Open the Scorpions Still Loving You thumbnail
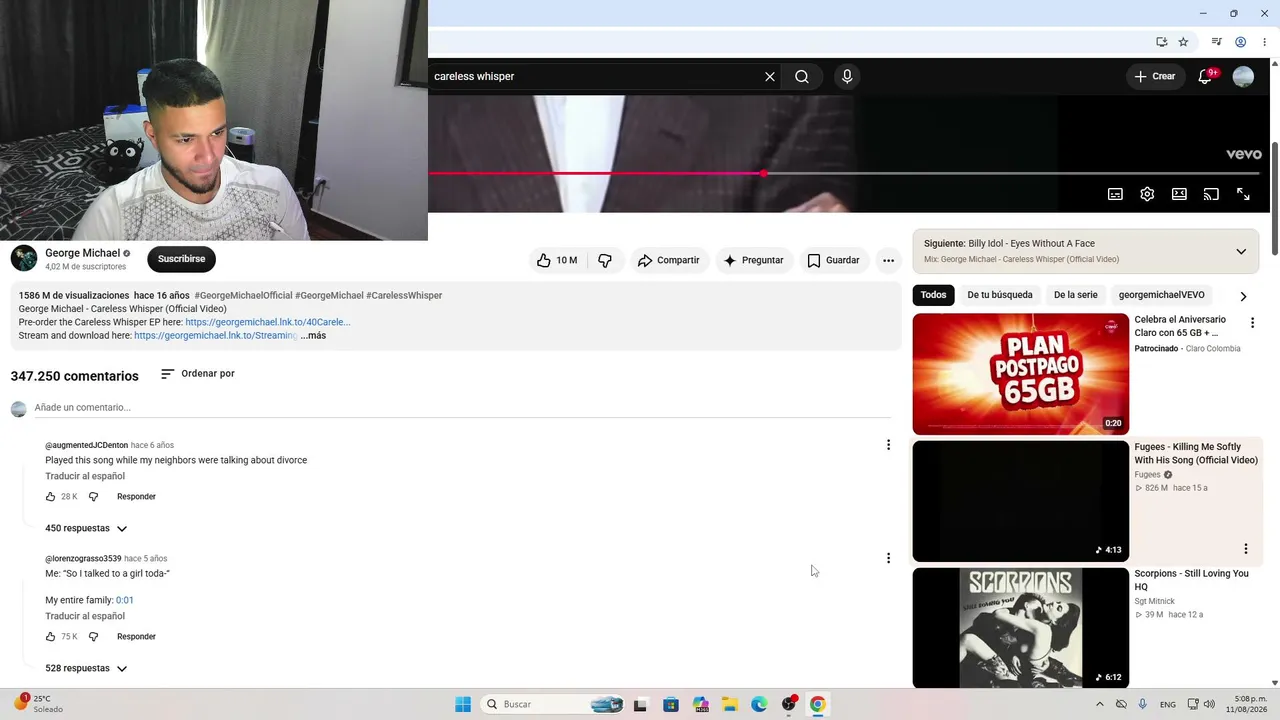This screenshot has height=720, width=1280. (1020, 628)
